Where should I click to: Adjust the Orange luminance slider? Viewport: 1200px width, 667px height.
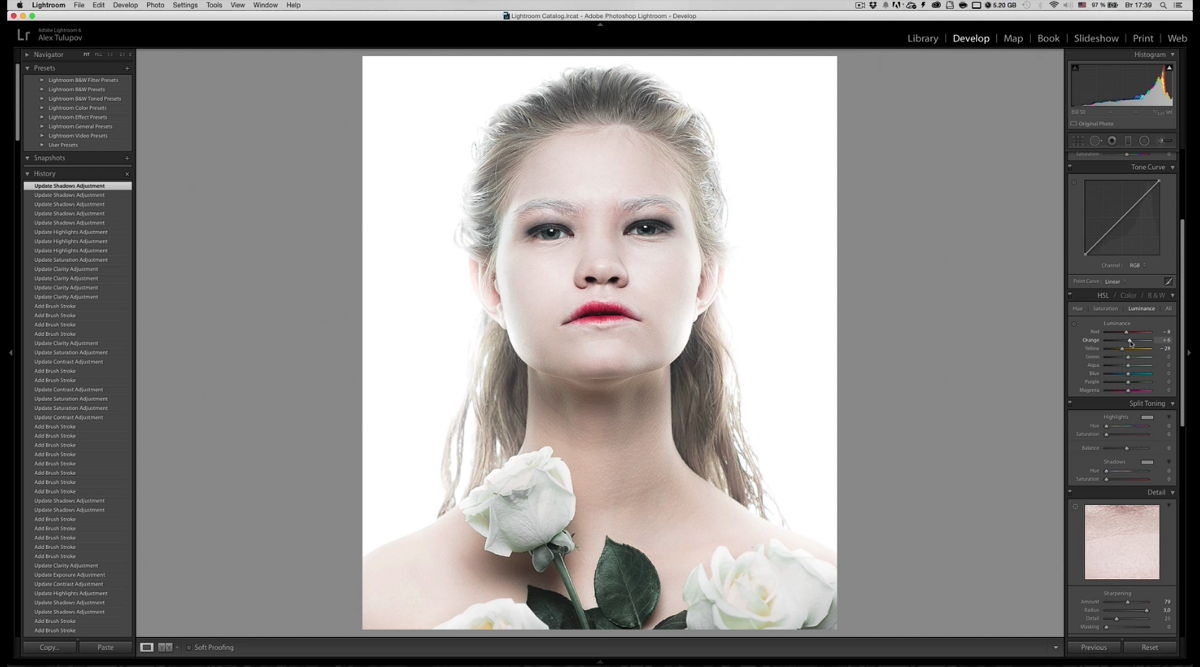point(1128,340)
